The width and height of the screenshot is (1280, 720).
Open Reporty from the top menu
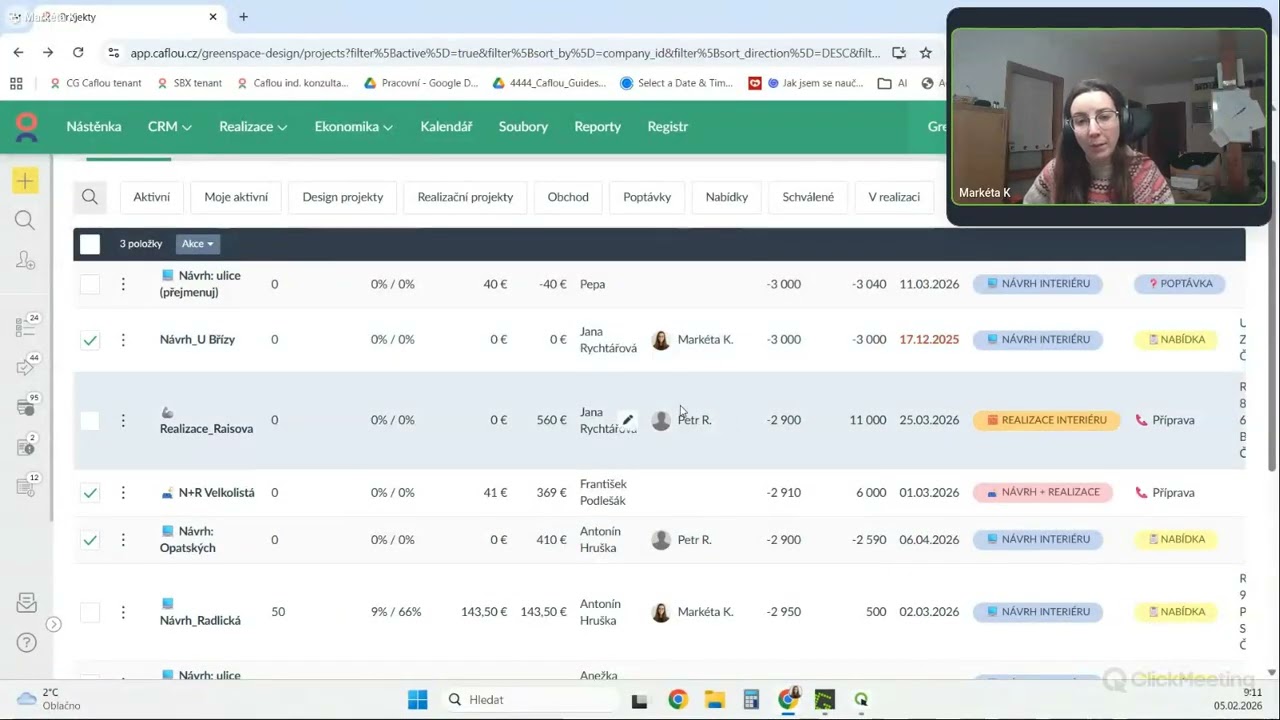(598, 126)
